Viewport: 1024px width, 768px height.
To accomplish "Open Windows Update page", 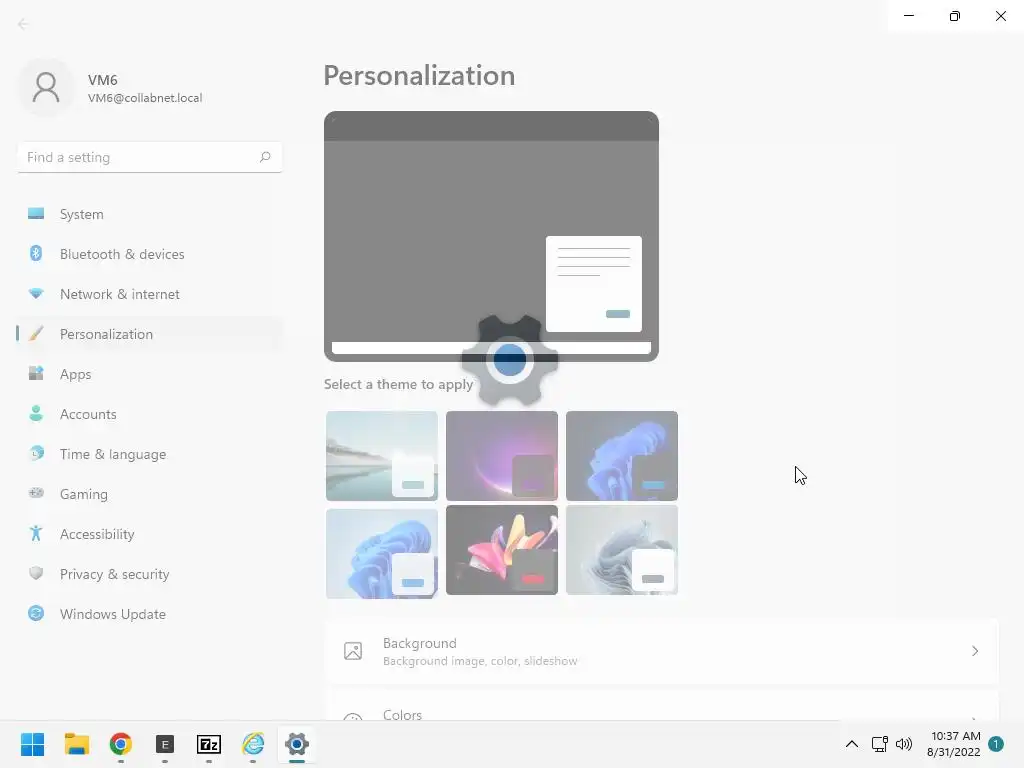I will click(x=150, y=614).
